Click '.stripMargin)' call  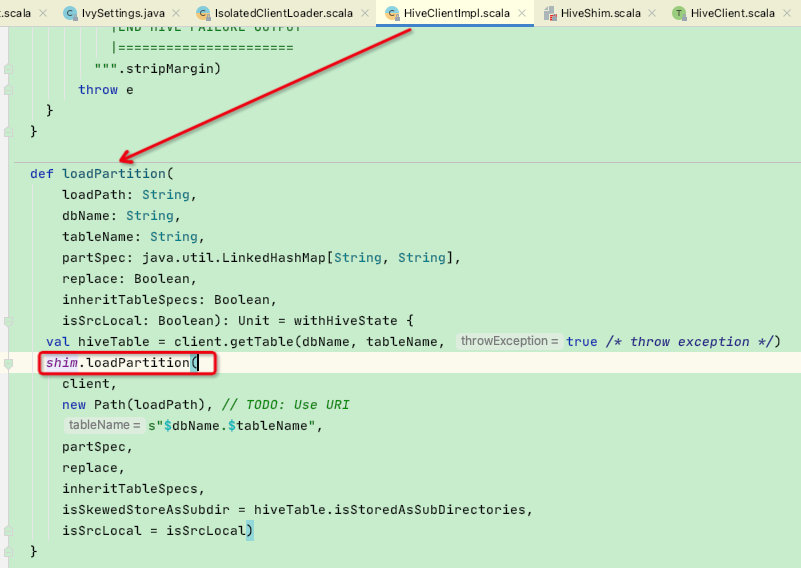169,69
